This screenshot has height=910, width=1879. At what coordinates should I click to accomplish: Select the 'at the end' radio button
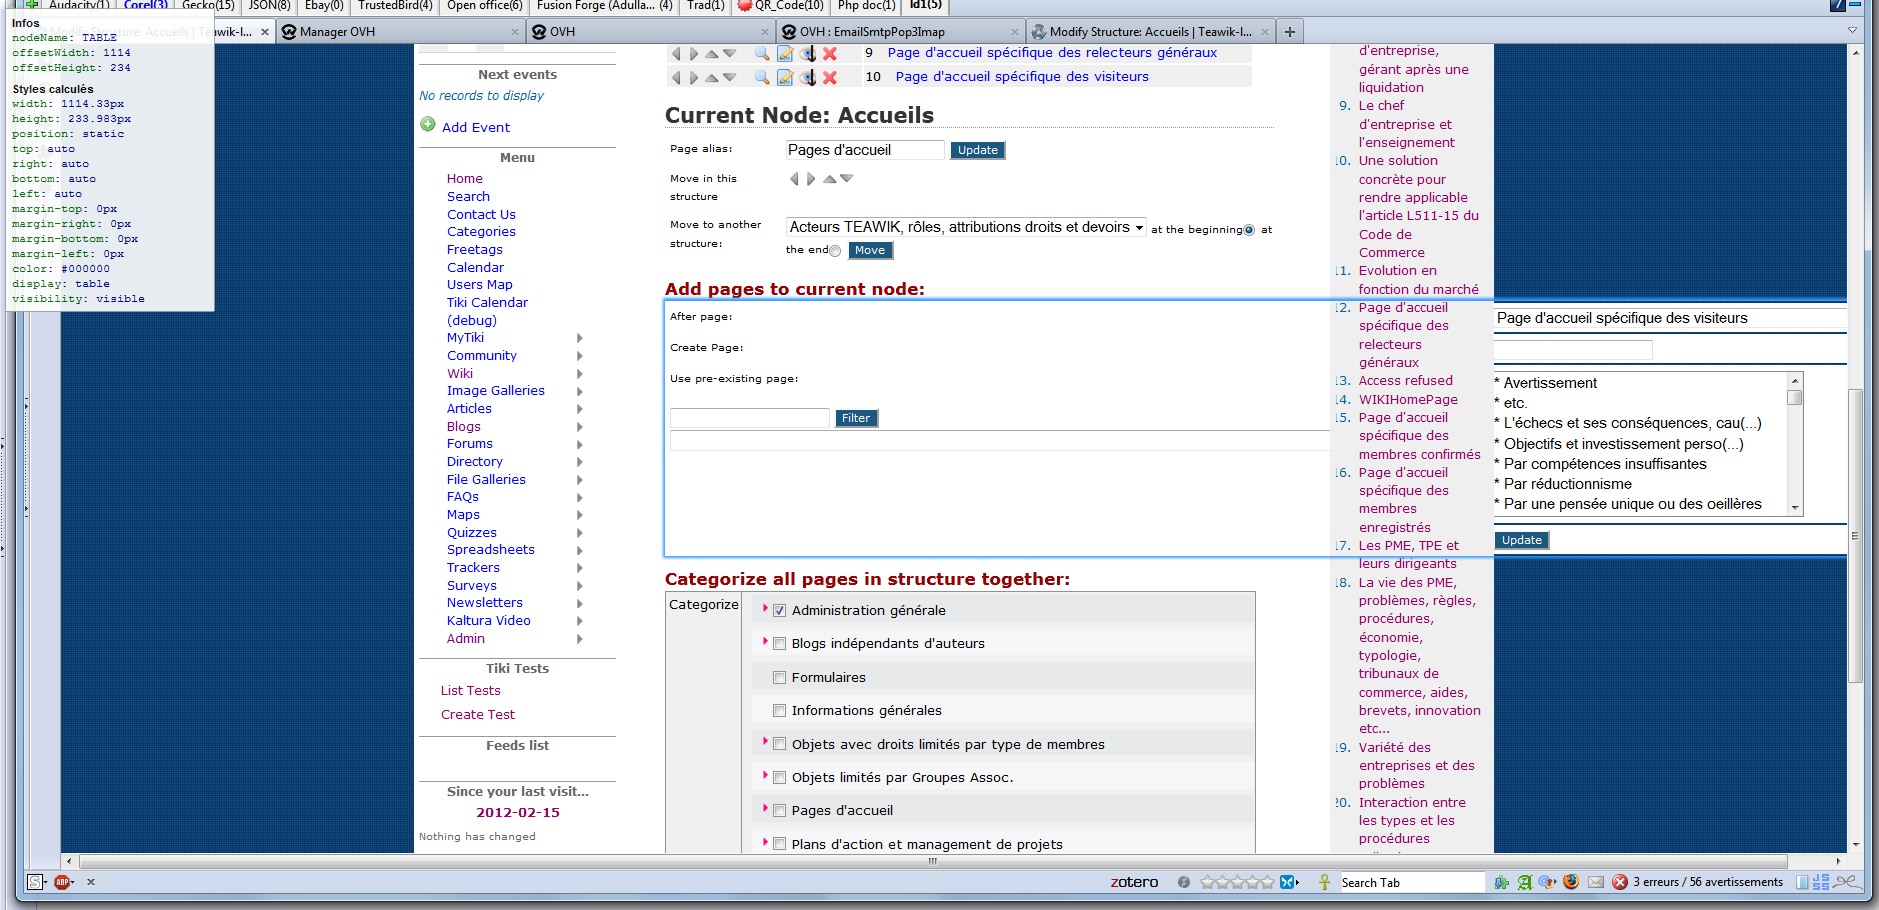coord(835,251)
